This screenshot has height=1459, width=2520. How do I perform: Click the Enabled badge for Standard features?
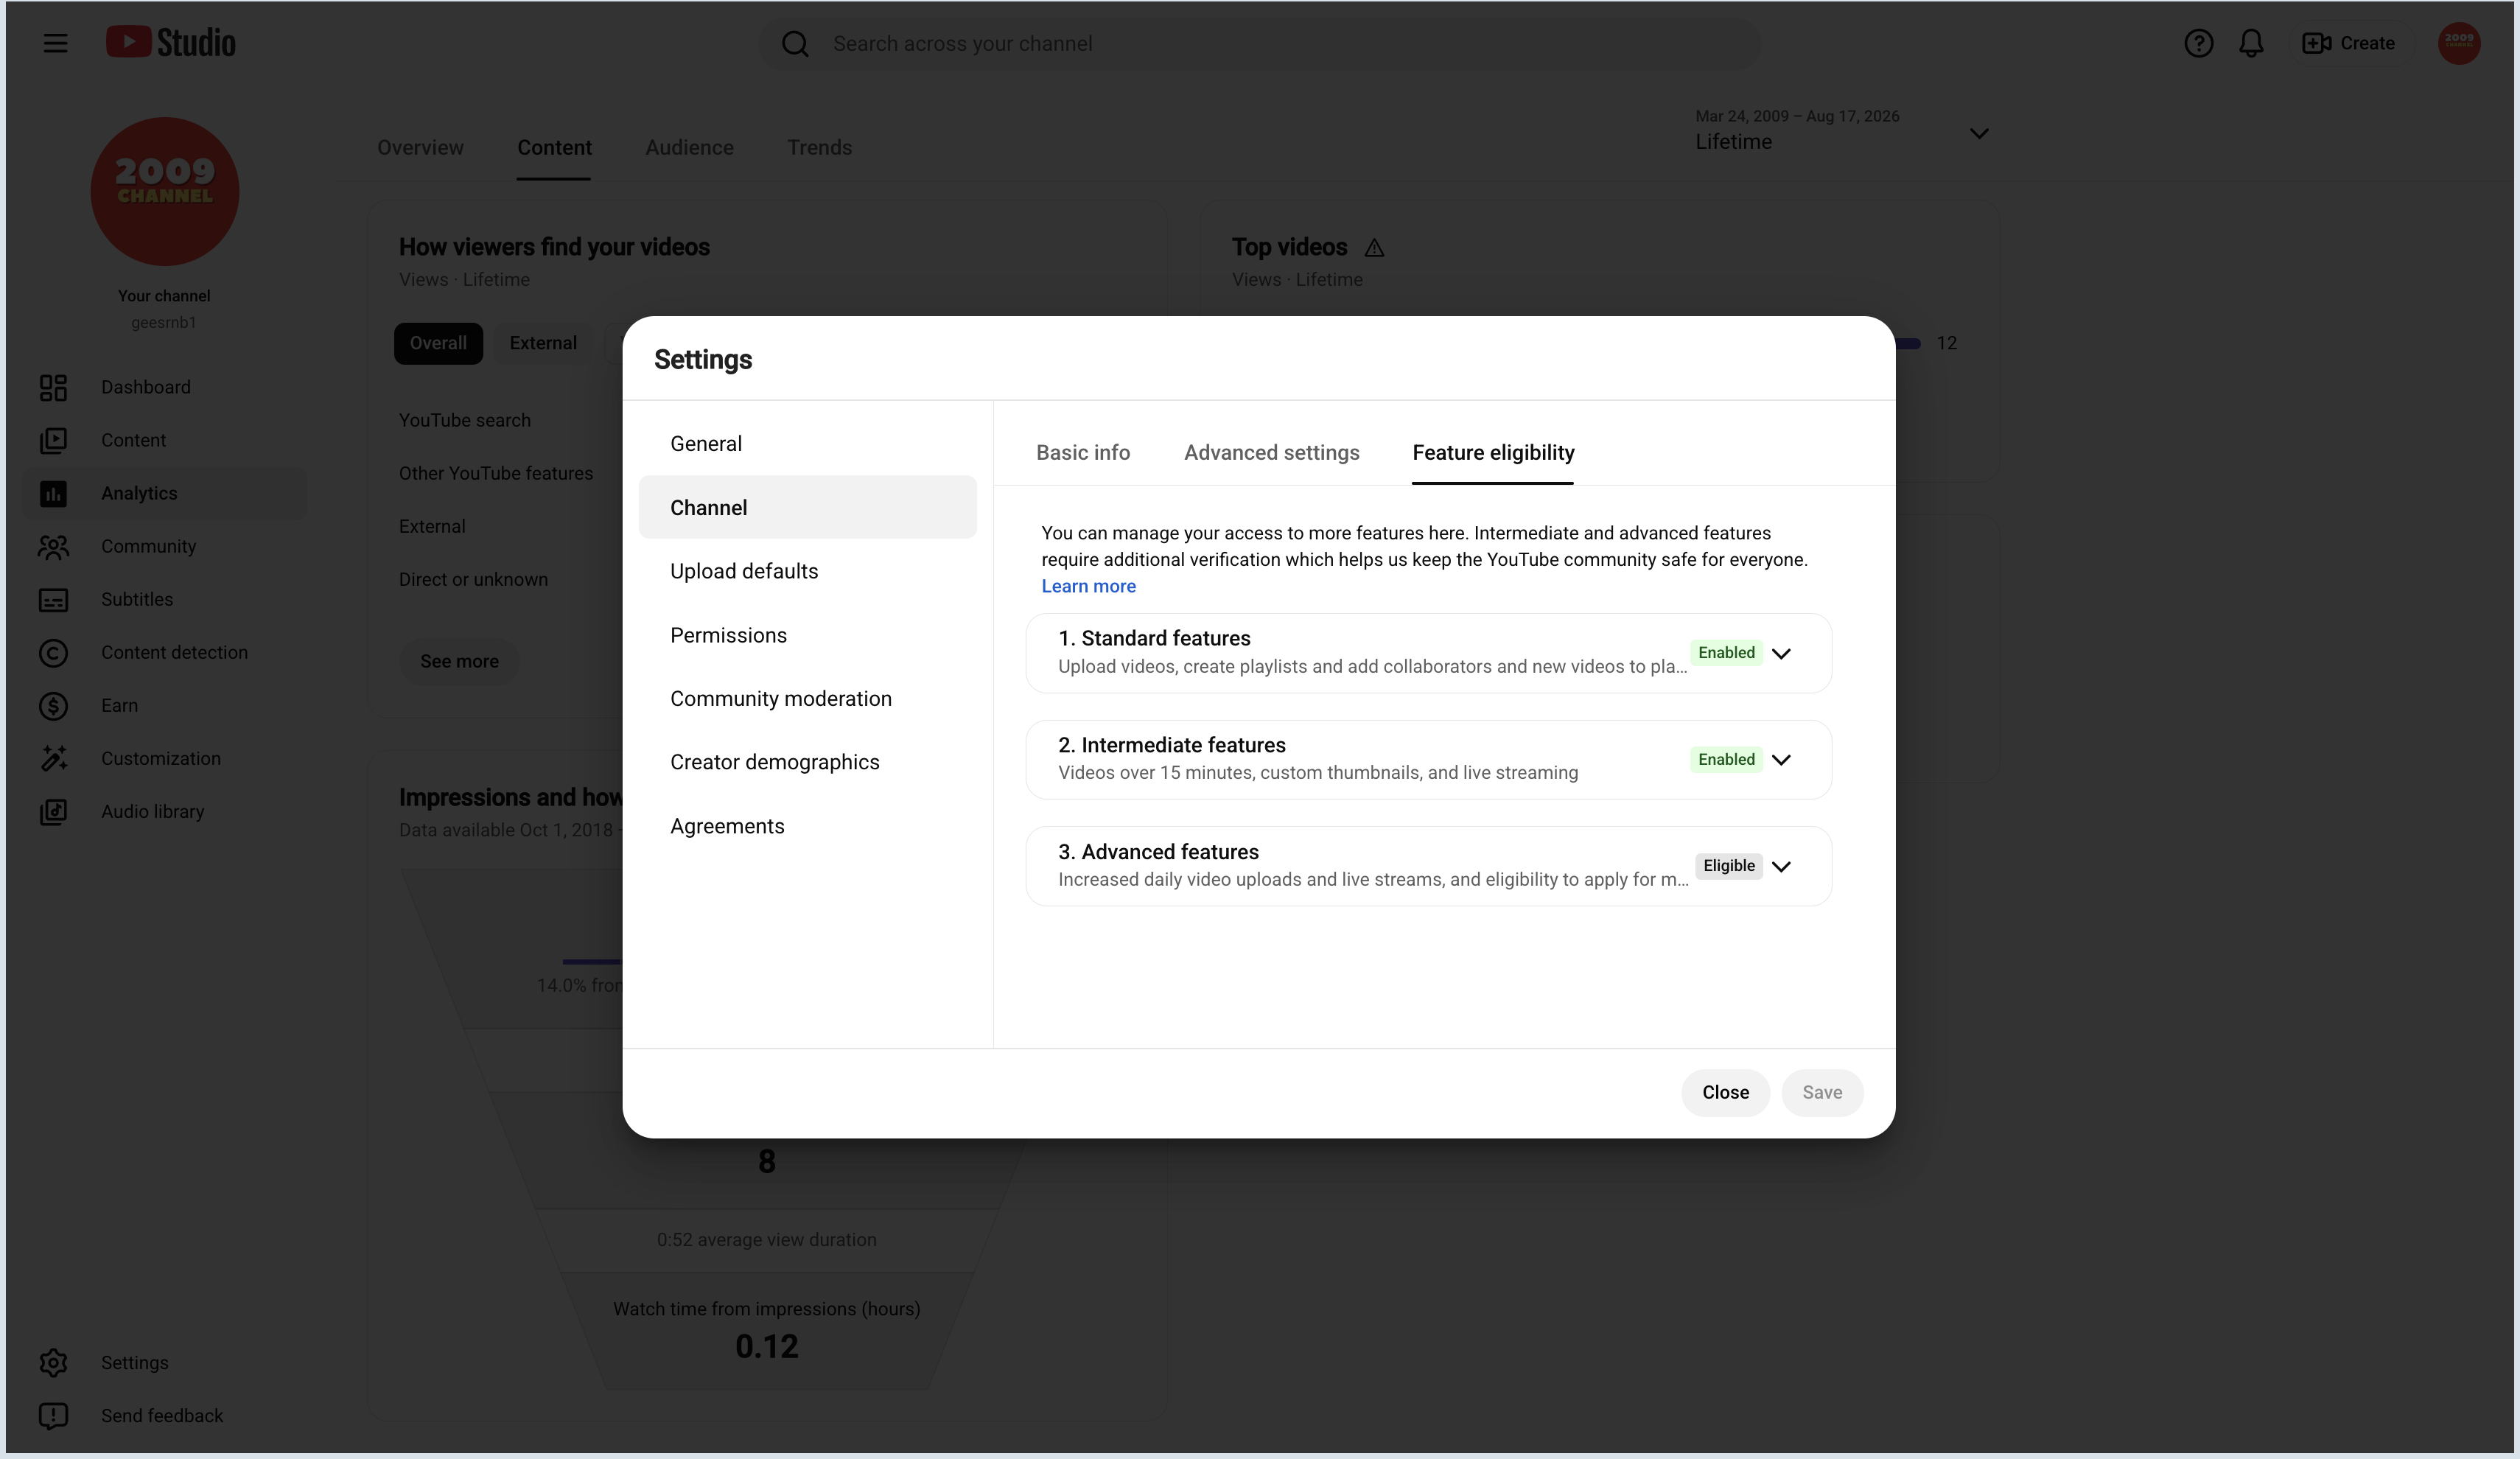[1726, 652]
